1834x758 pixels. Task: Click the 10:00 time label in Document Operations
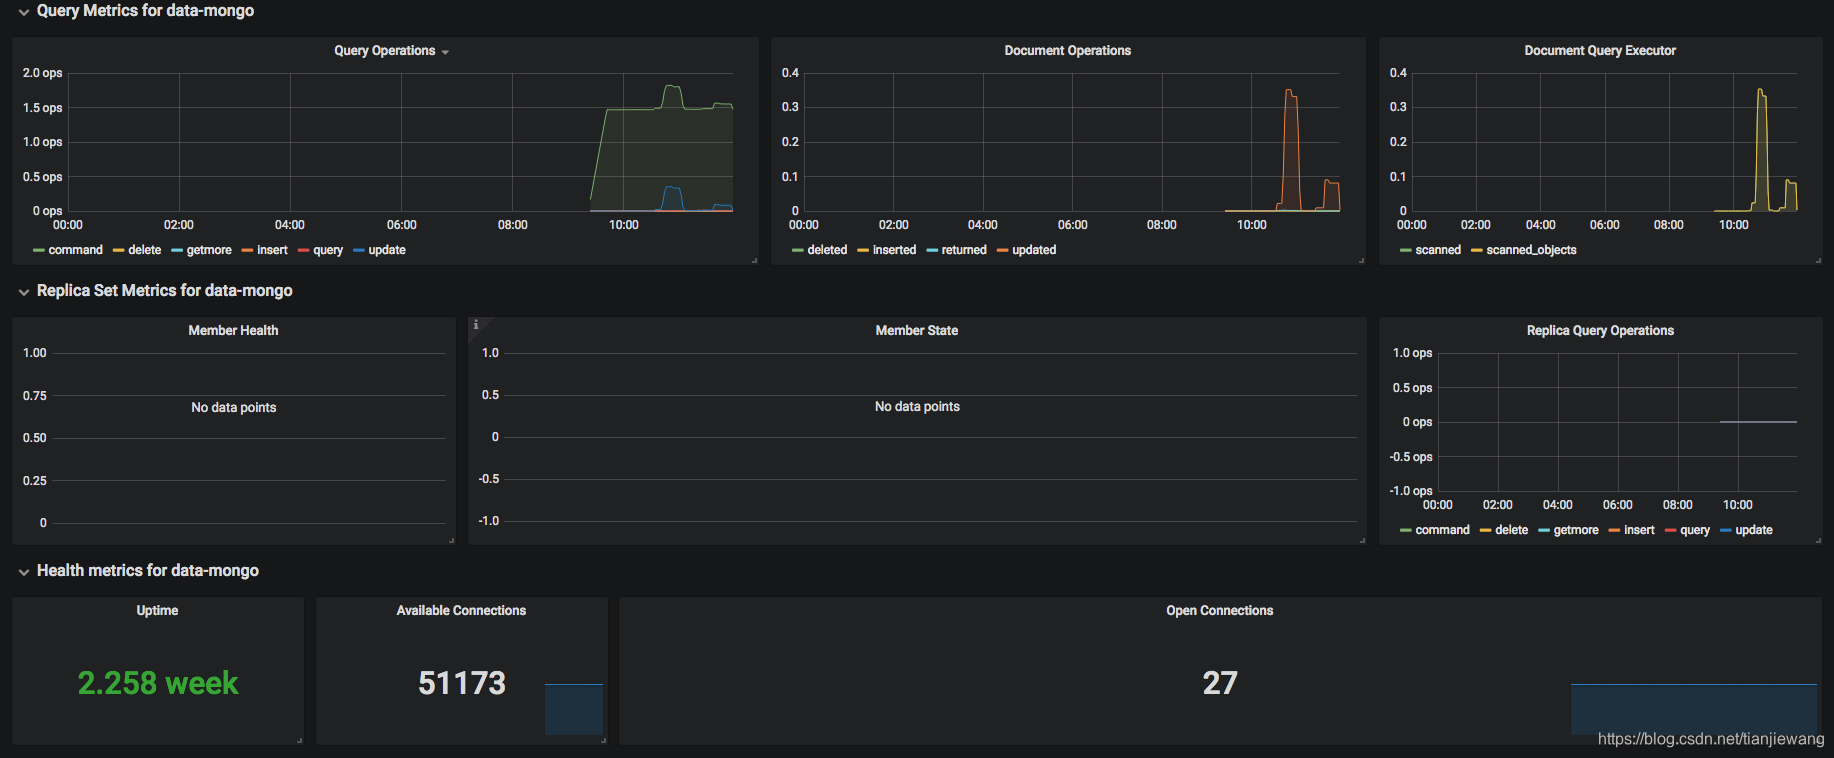tap(1252, 225)
